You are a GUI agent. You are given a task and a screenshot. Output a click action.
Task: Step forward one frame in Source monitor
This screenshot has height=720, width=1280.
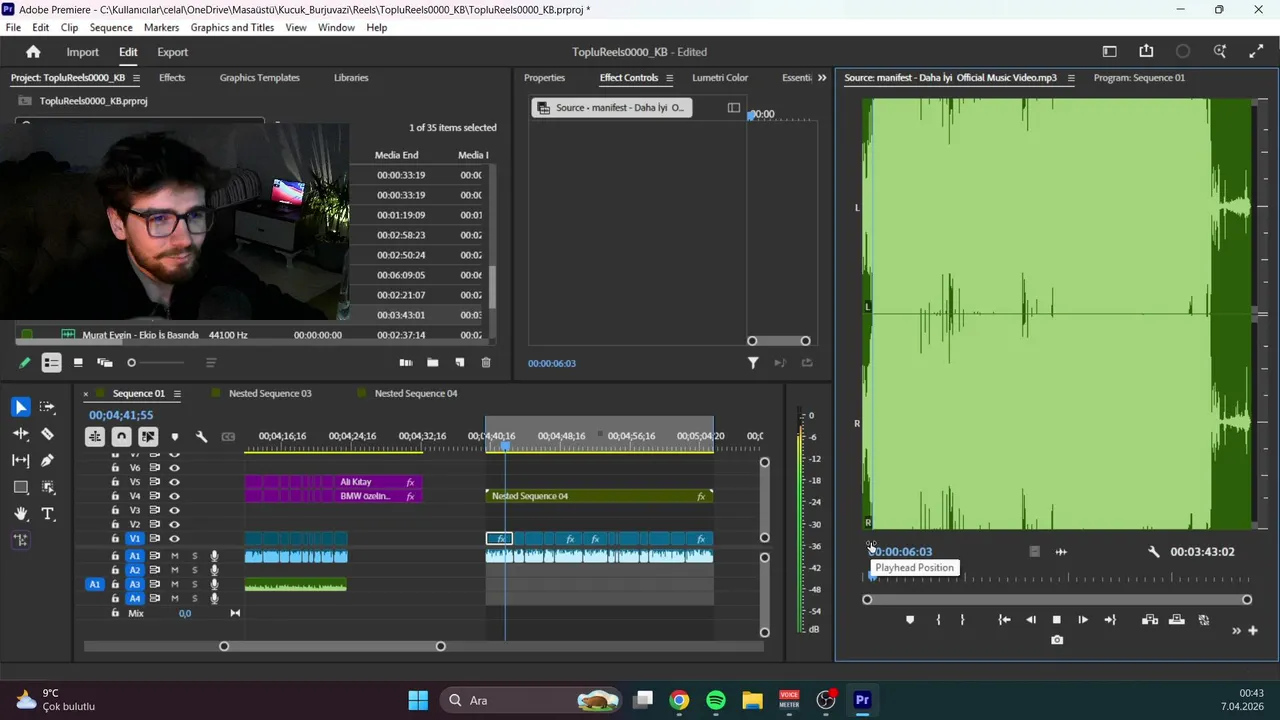click(1083, 620)
